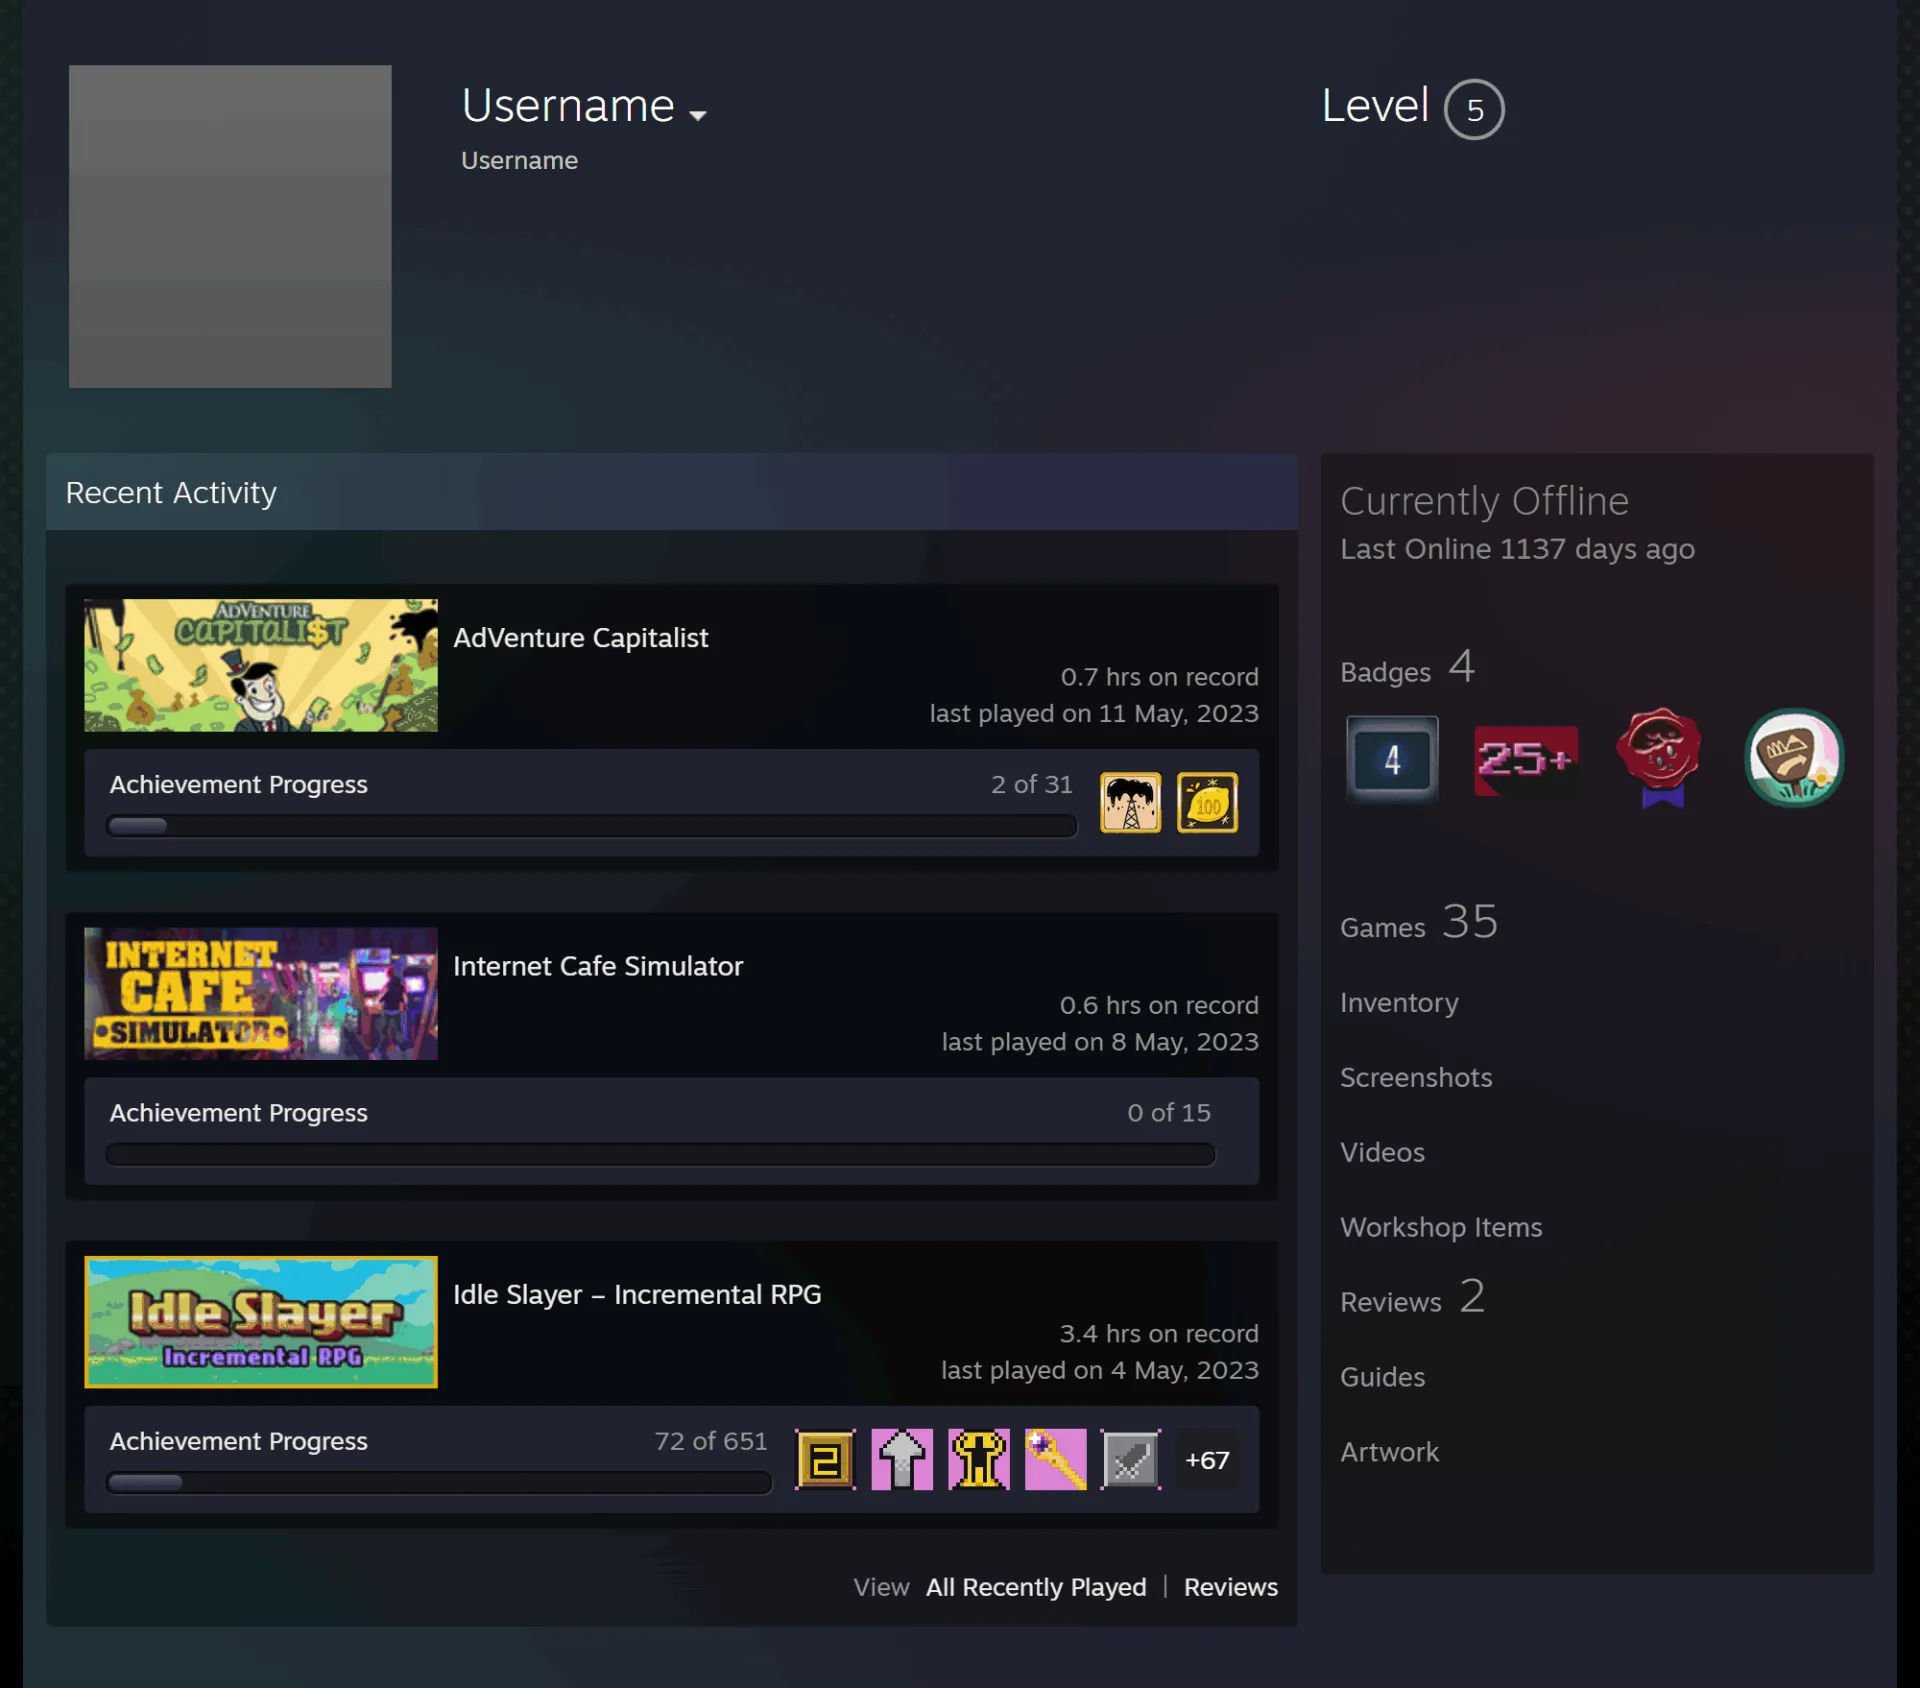This screenshot has width=1920, height=1688.
Task: Click Idle Slayer achievement progress bar
Action: pos(439,1482)
